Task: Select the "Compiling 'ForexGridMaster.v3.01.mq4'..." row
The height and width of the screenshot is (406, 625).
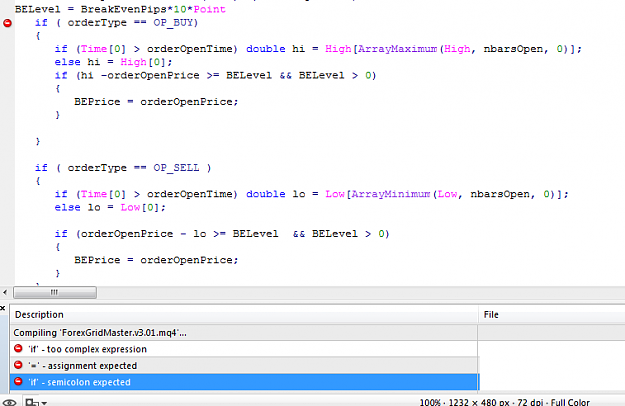Action: pyautogui.click(x=244, y=333)
